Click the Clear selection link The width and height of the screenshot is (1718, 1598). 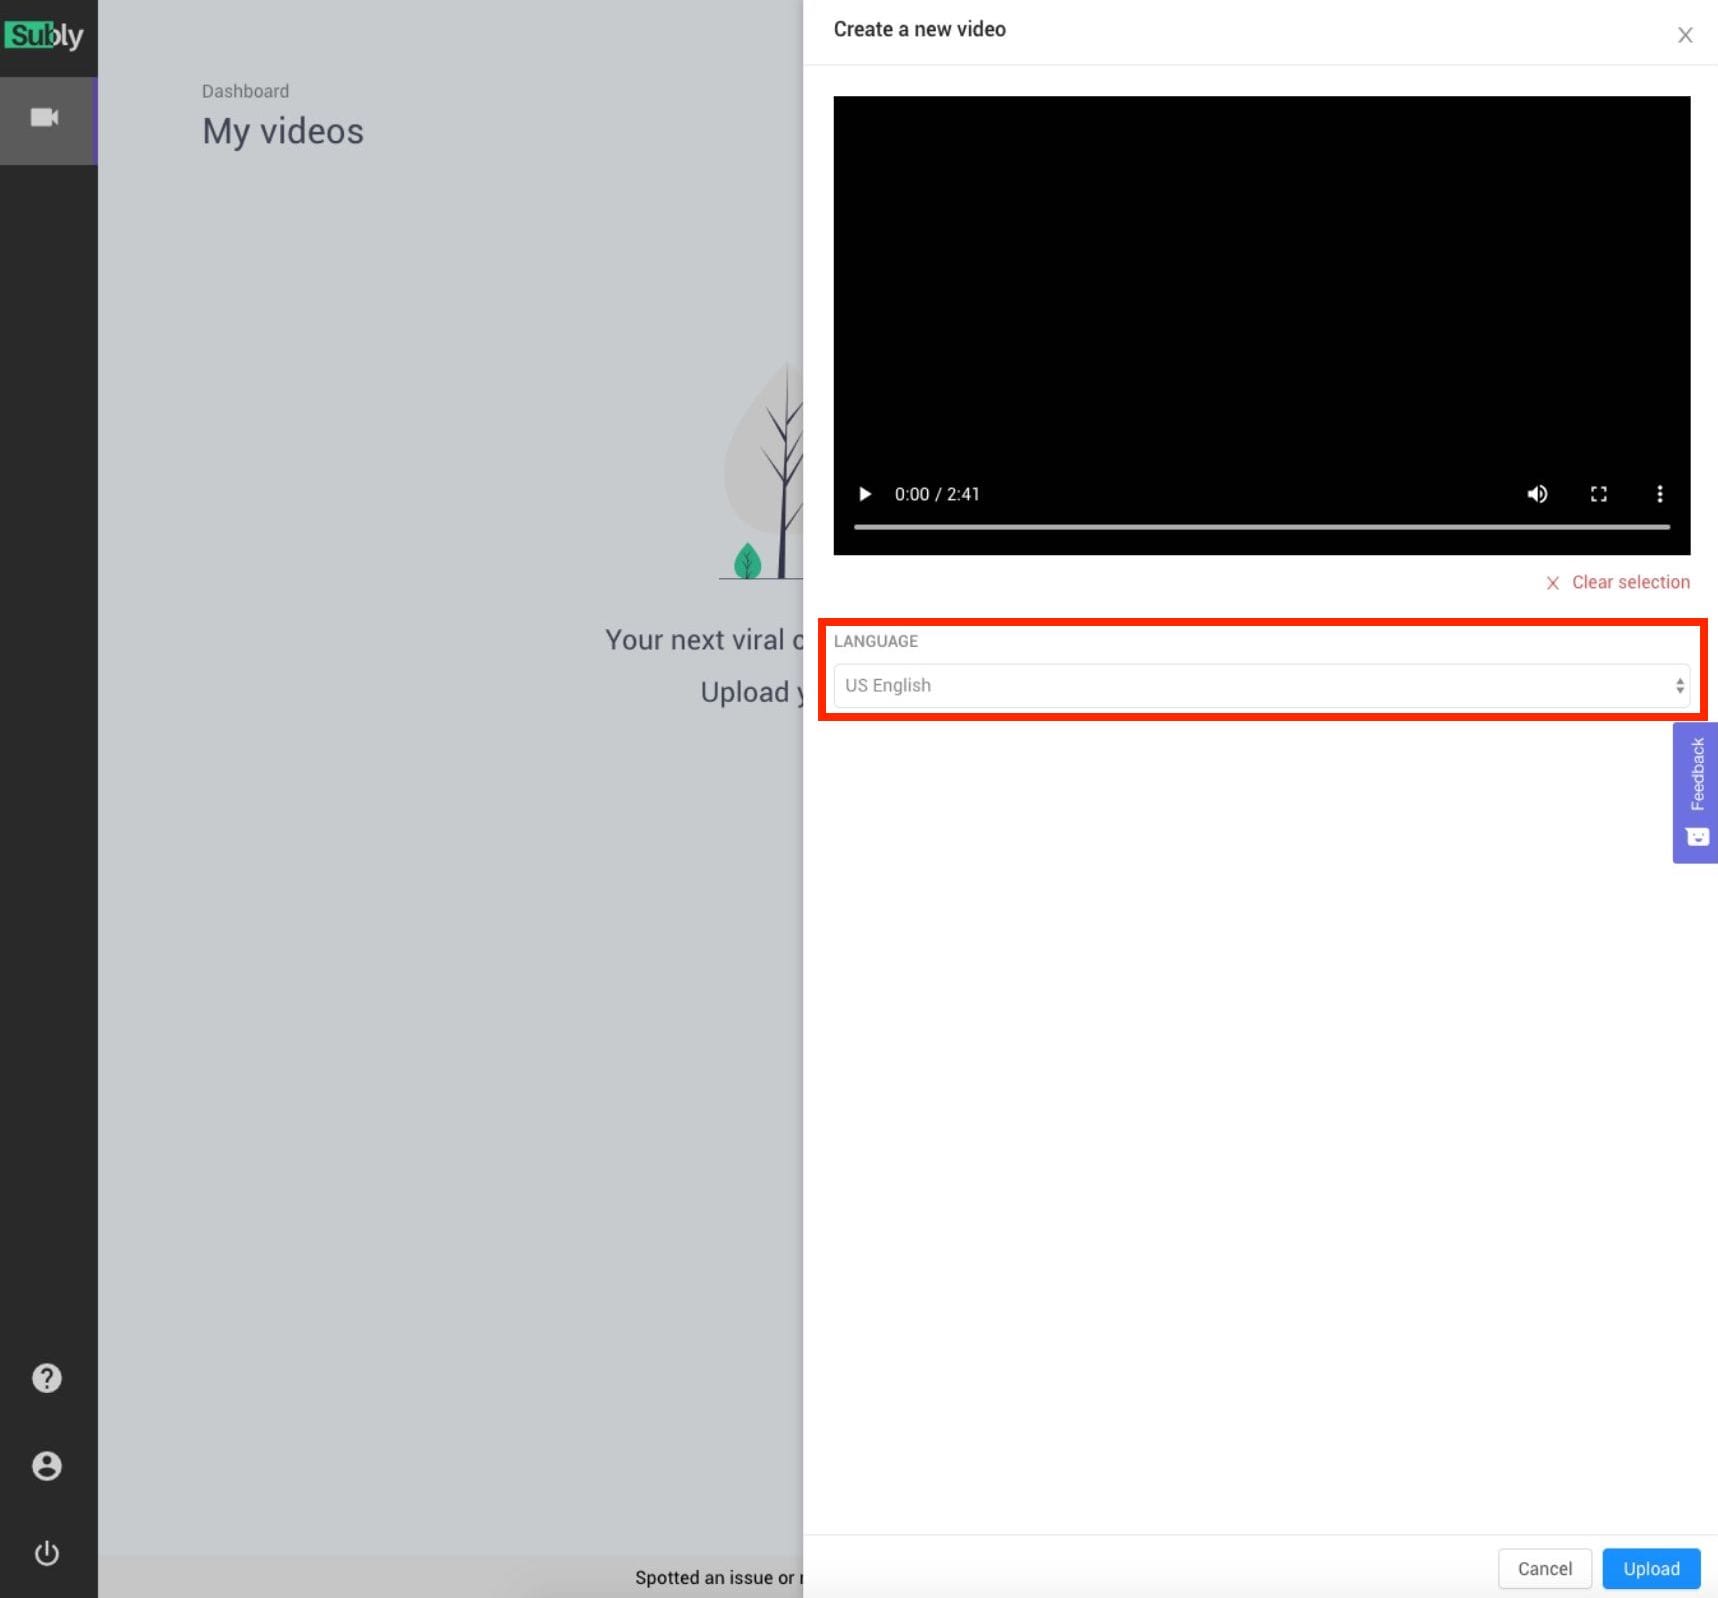(x=1629, y=582)
